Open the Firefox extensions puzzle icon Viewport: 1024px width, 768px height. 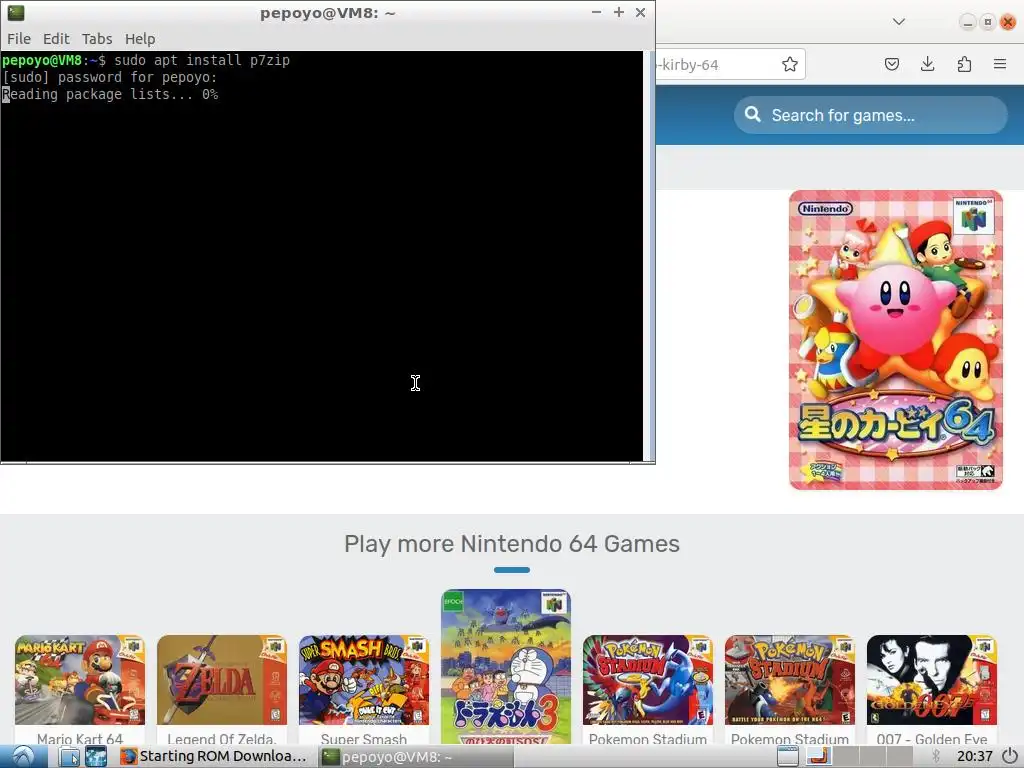pyautogui.click(x=964, y=64)
